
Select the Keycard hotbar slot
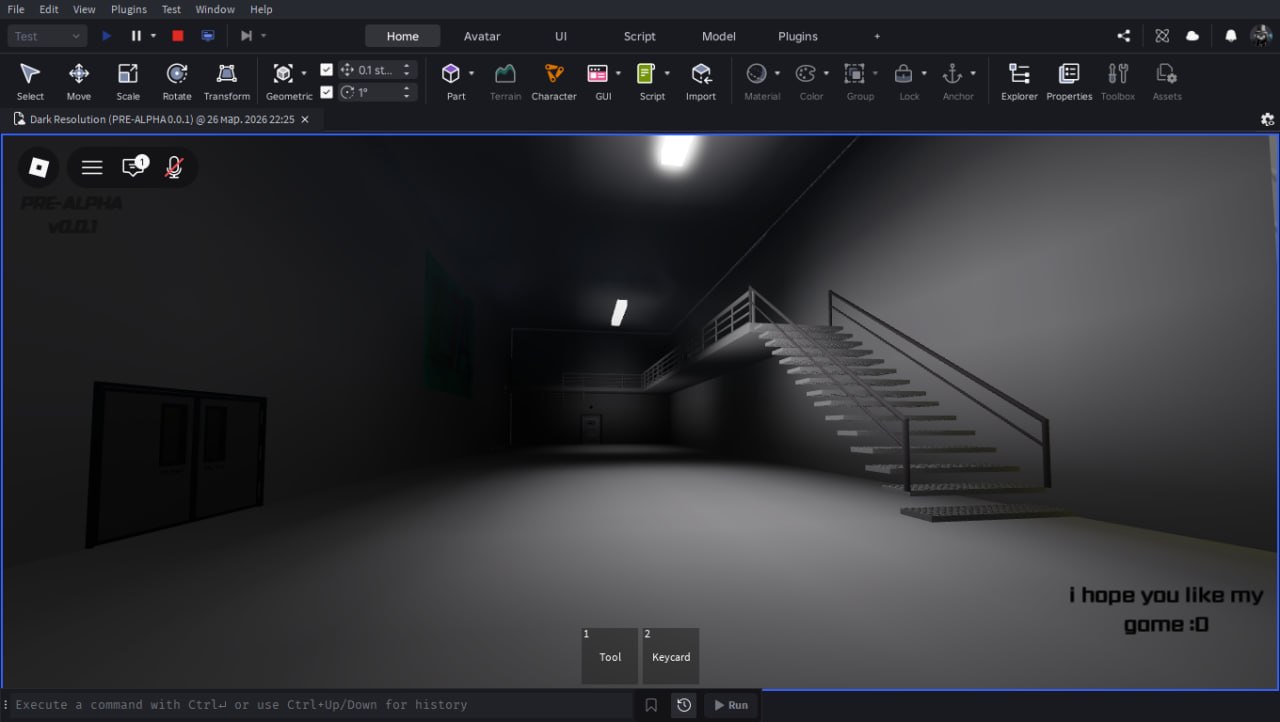coord(671,656)
